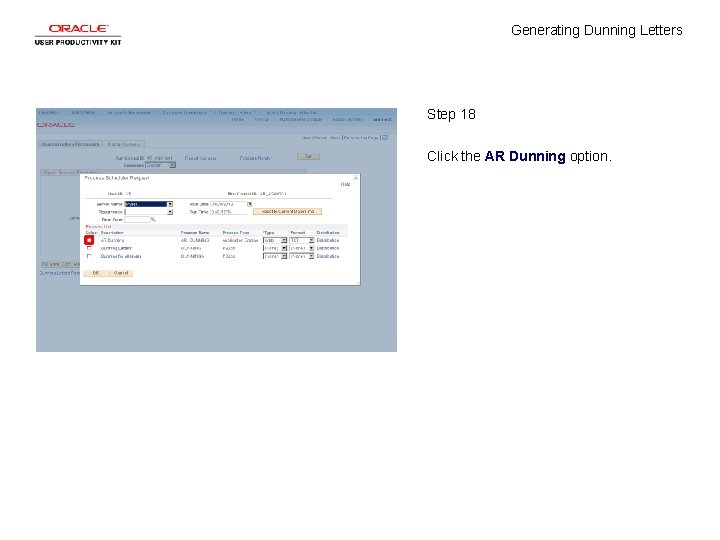Open the Run Date calendar picker icon
The width and height of the screenshot is (720, 540).
(x=250, y=204)
